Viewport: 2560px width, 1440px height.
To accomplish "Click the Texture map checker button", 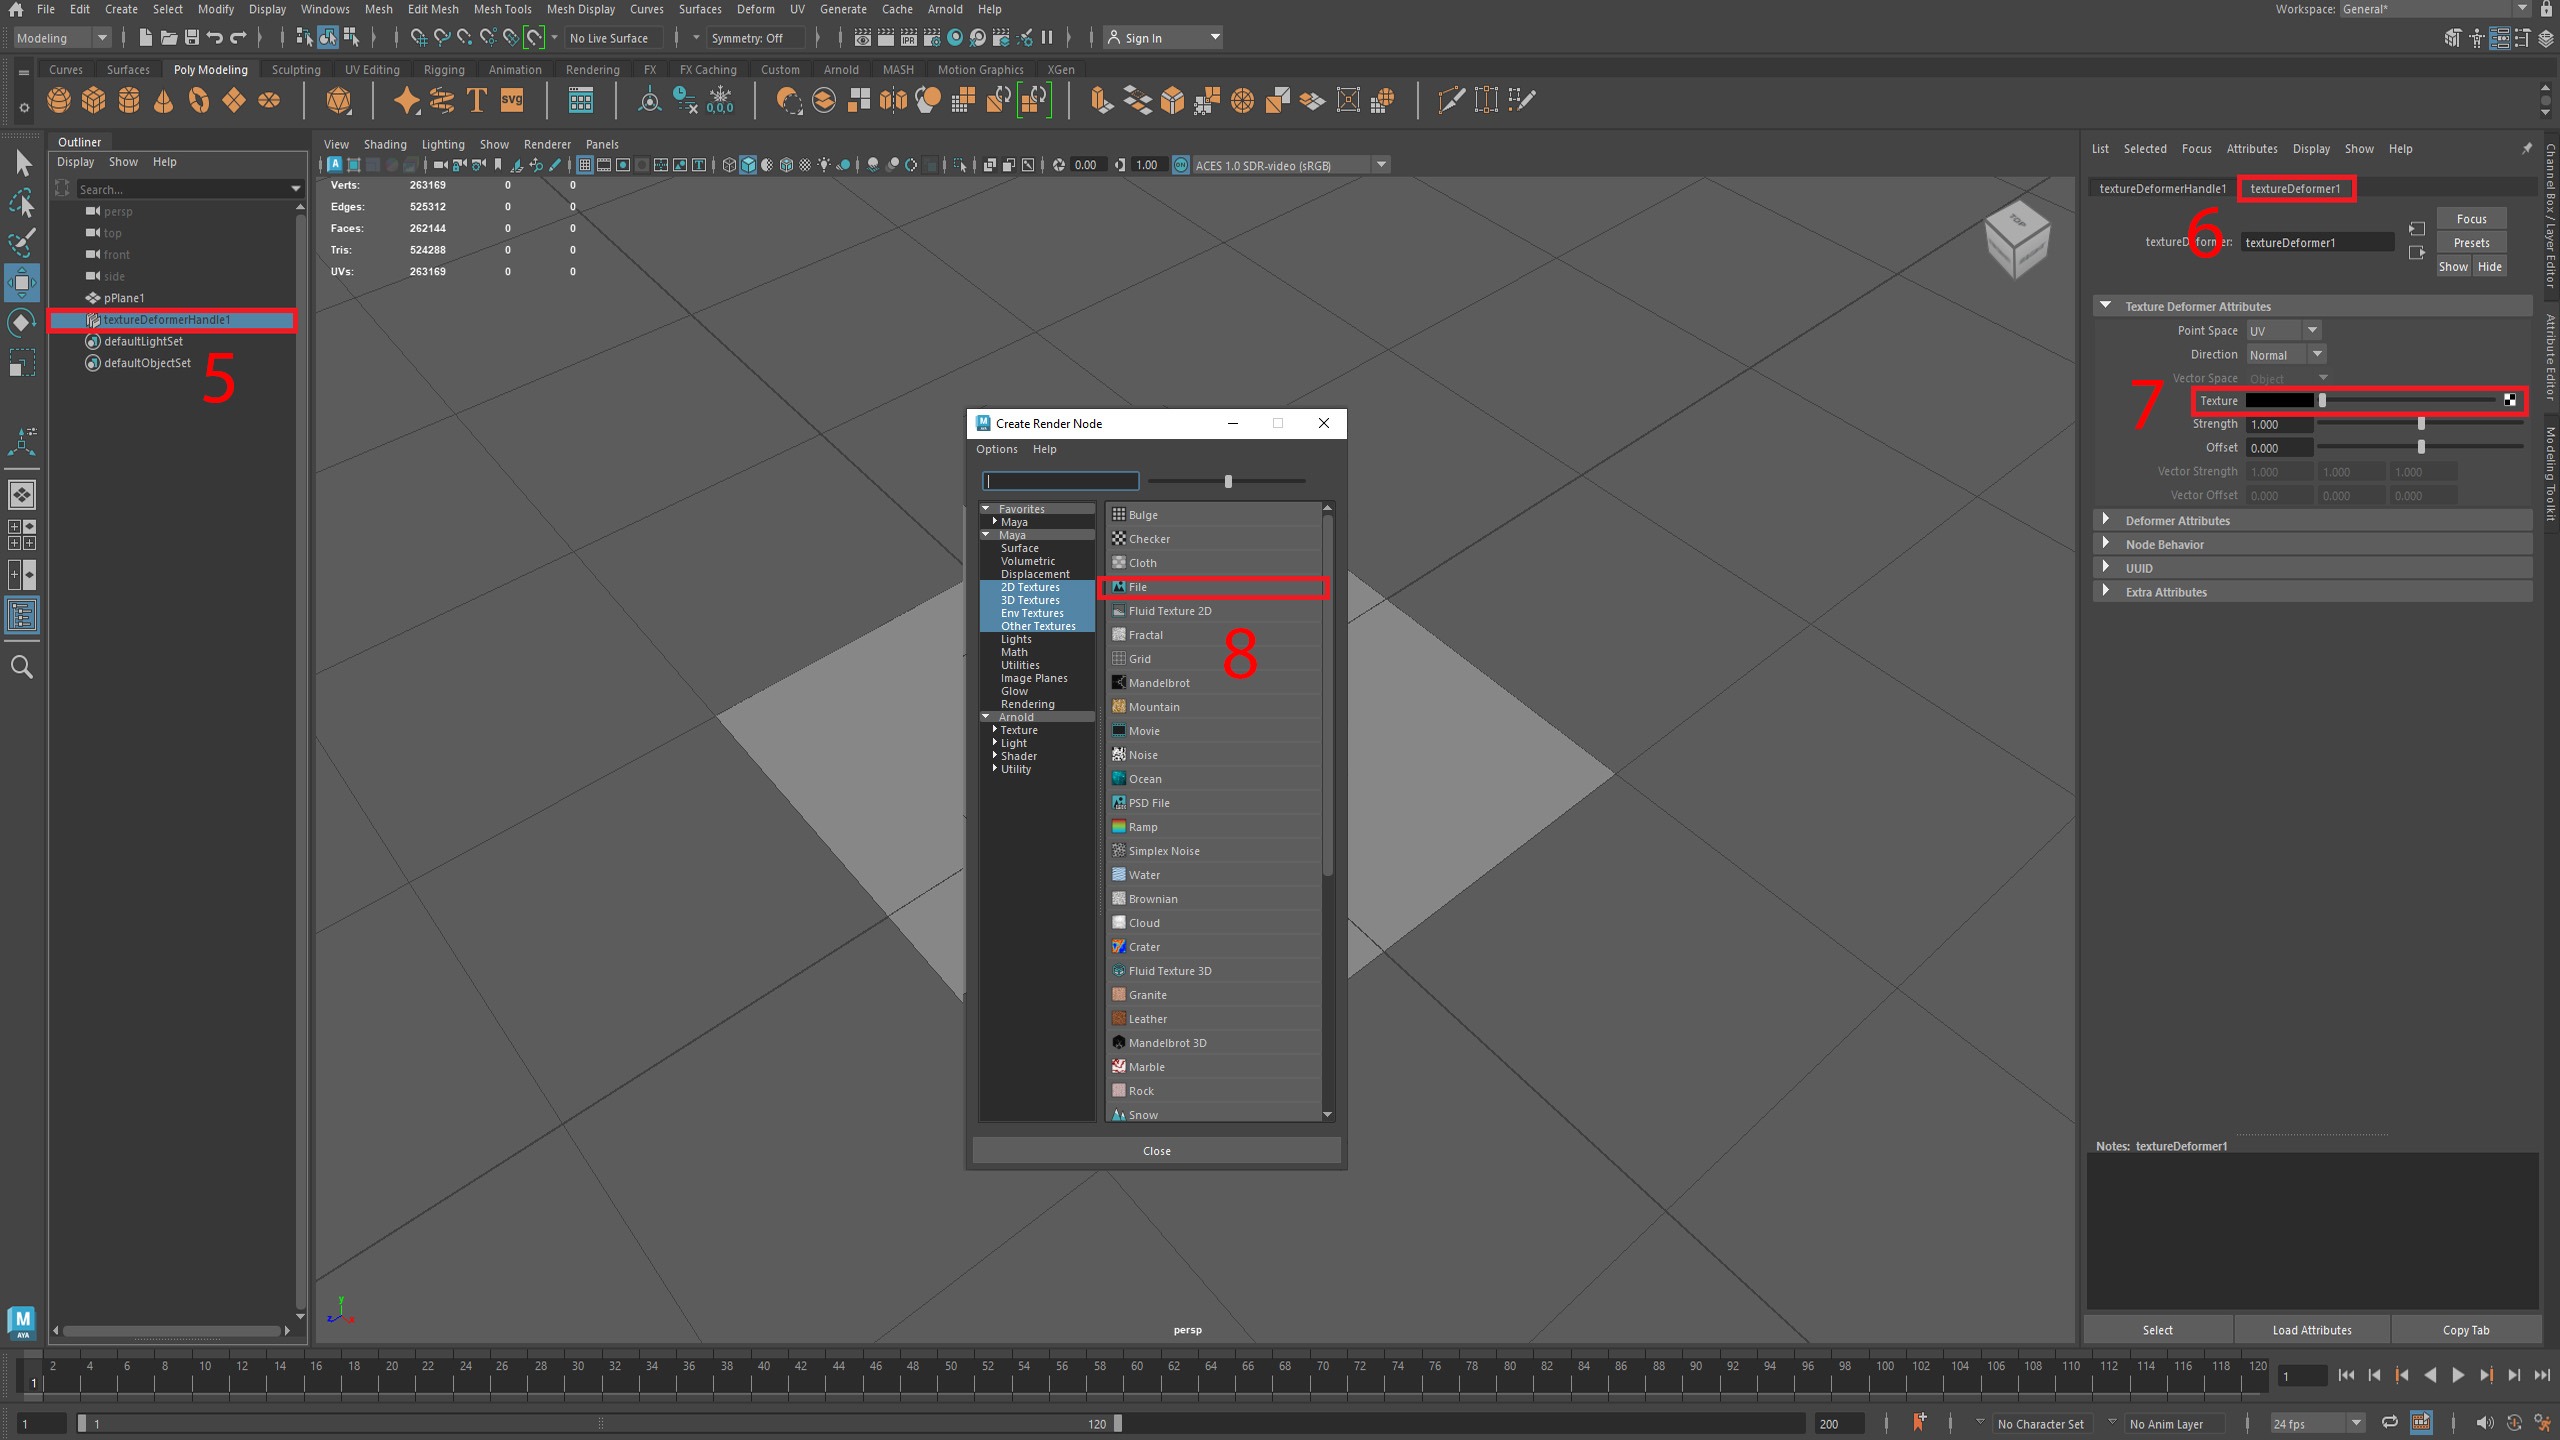I will (x=2510, y=401).
